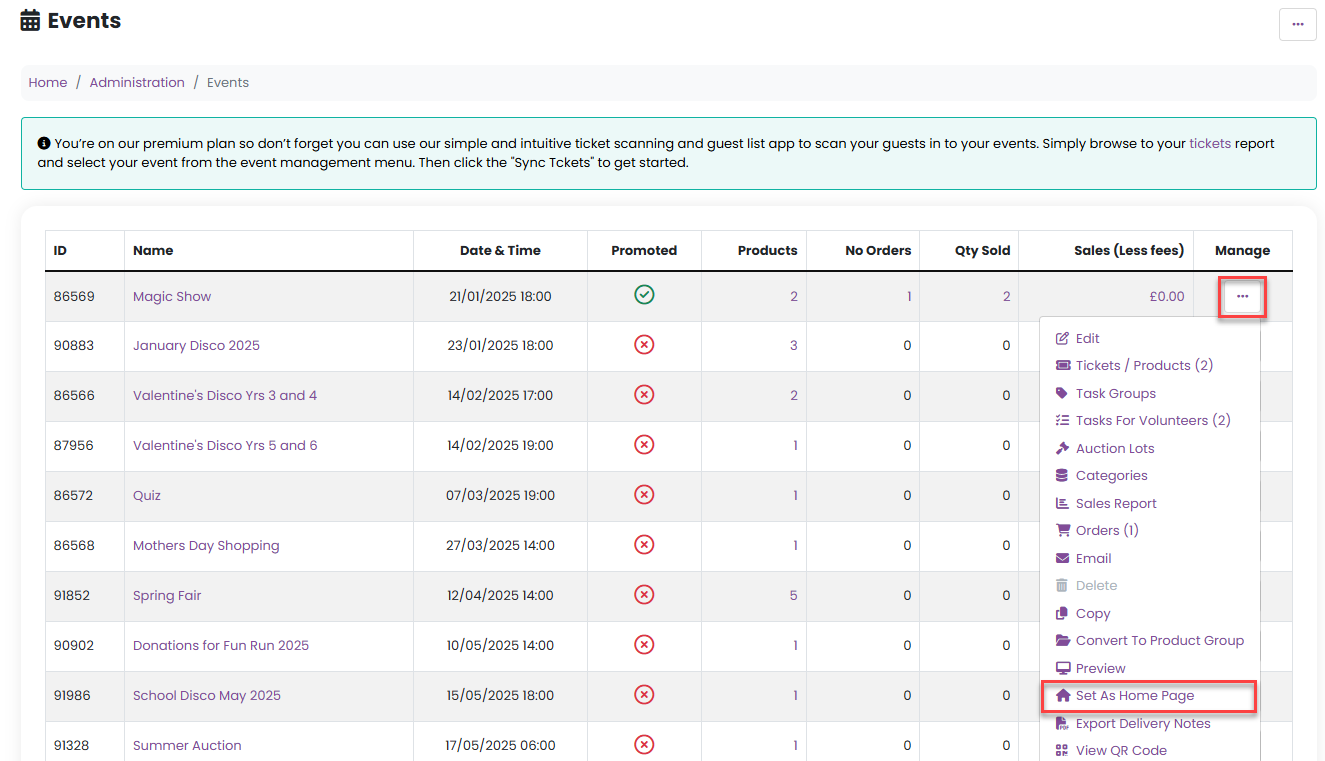
Task: Toggle promoted status for Spring Fair
Action: coord(644,595)
